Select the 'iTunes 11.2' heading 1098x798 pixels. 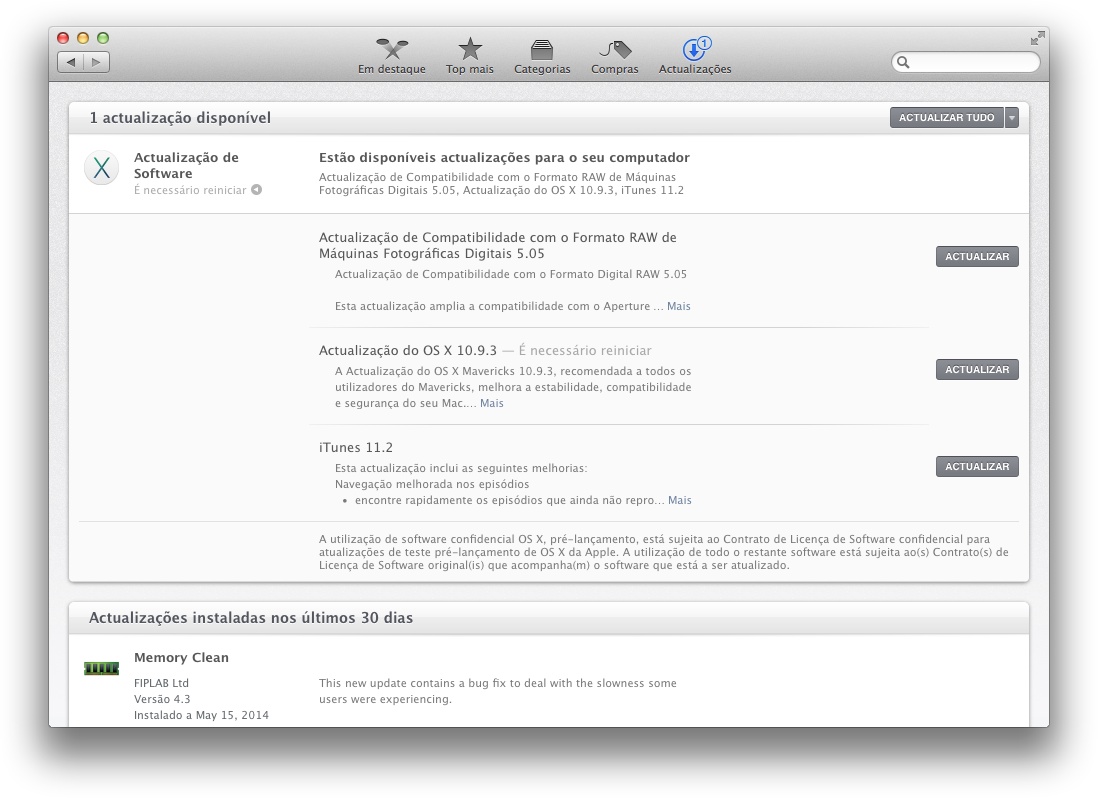click(x=356, y=447)
